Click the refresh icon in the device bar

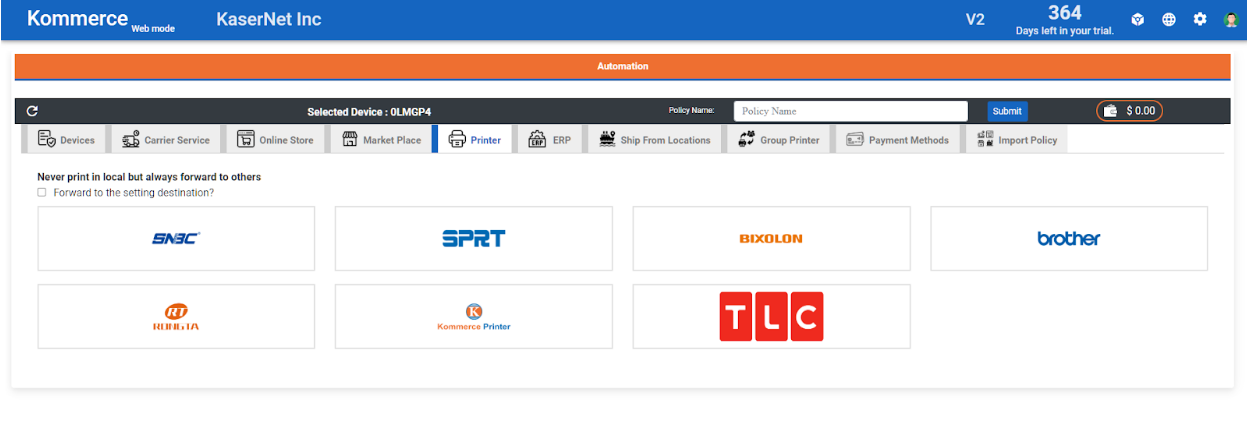[x=32, y=111]
